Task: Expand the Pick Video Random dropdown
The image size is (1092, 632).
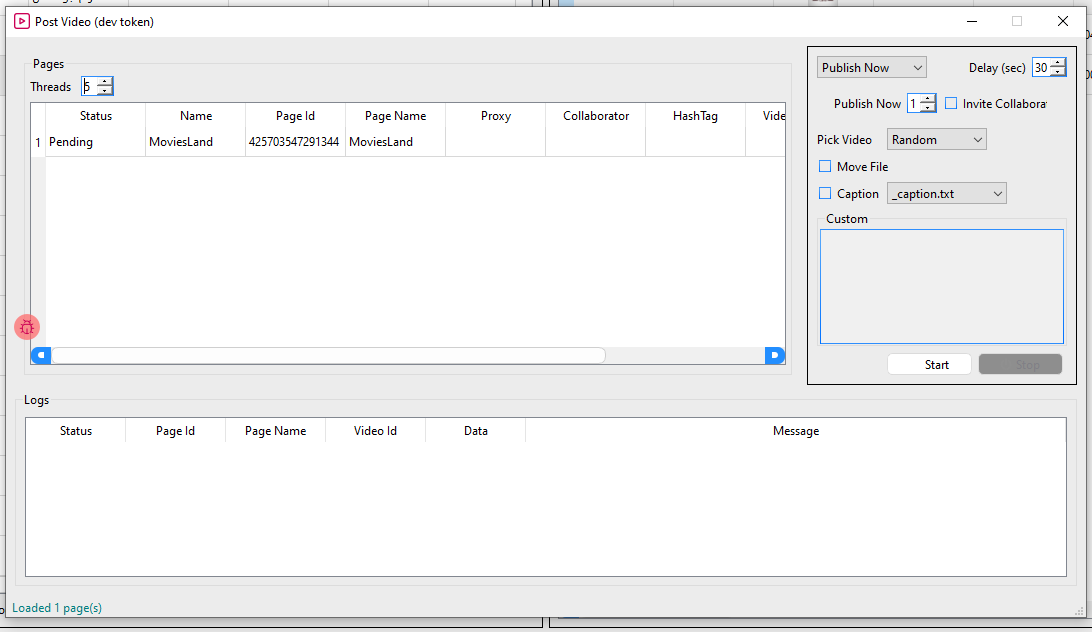Action: pos(936,140)
